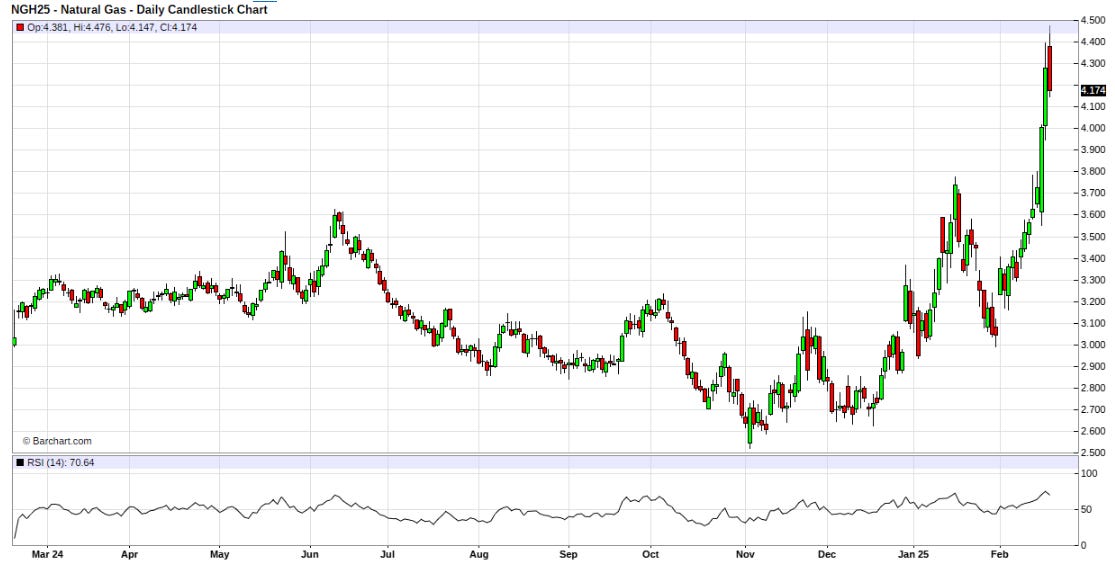The height and width of the screenshot is (567, 1115).
Task: Click the 4.000 price axis label
Action: [x=1092, y=128]
